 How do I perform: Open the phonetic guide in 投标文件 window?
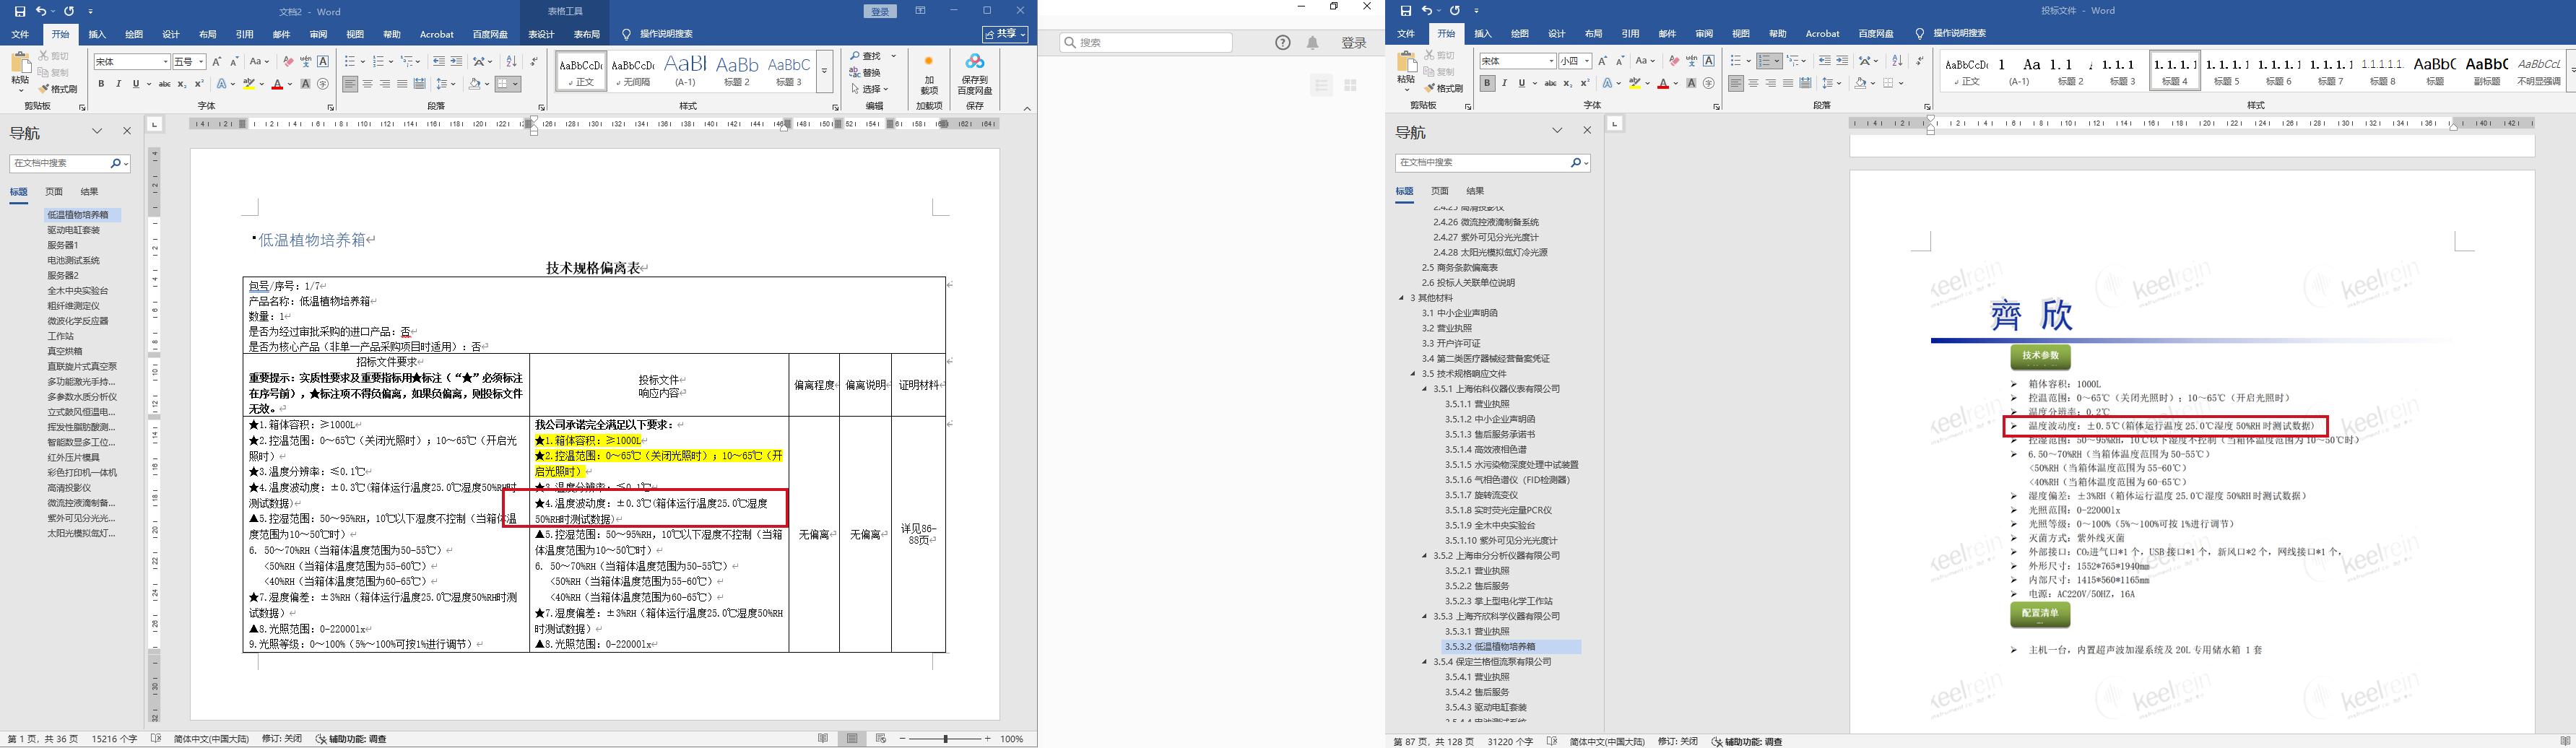pyautogui.click(x=1691, y=61)
